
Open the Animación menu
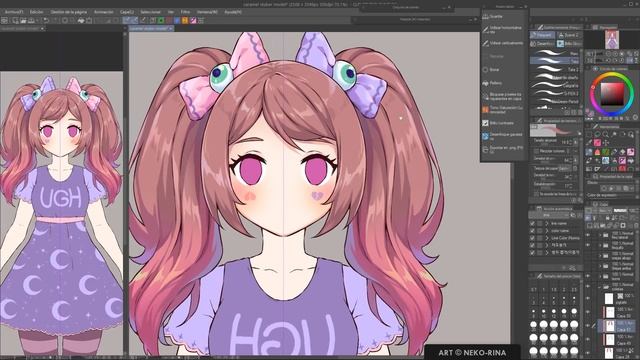[104, 12]
